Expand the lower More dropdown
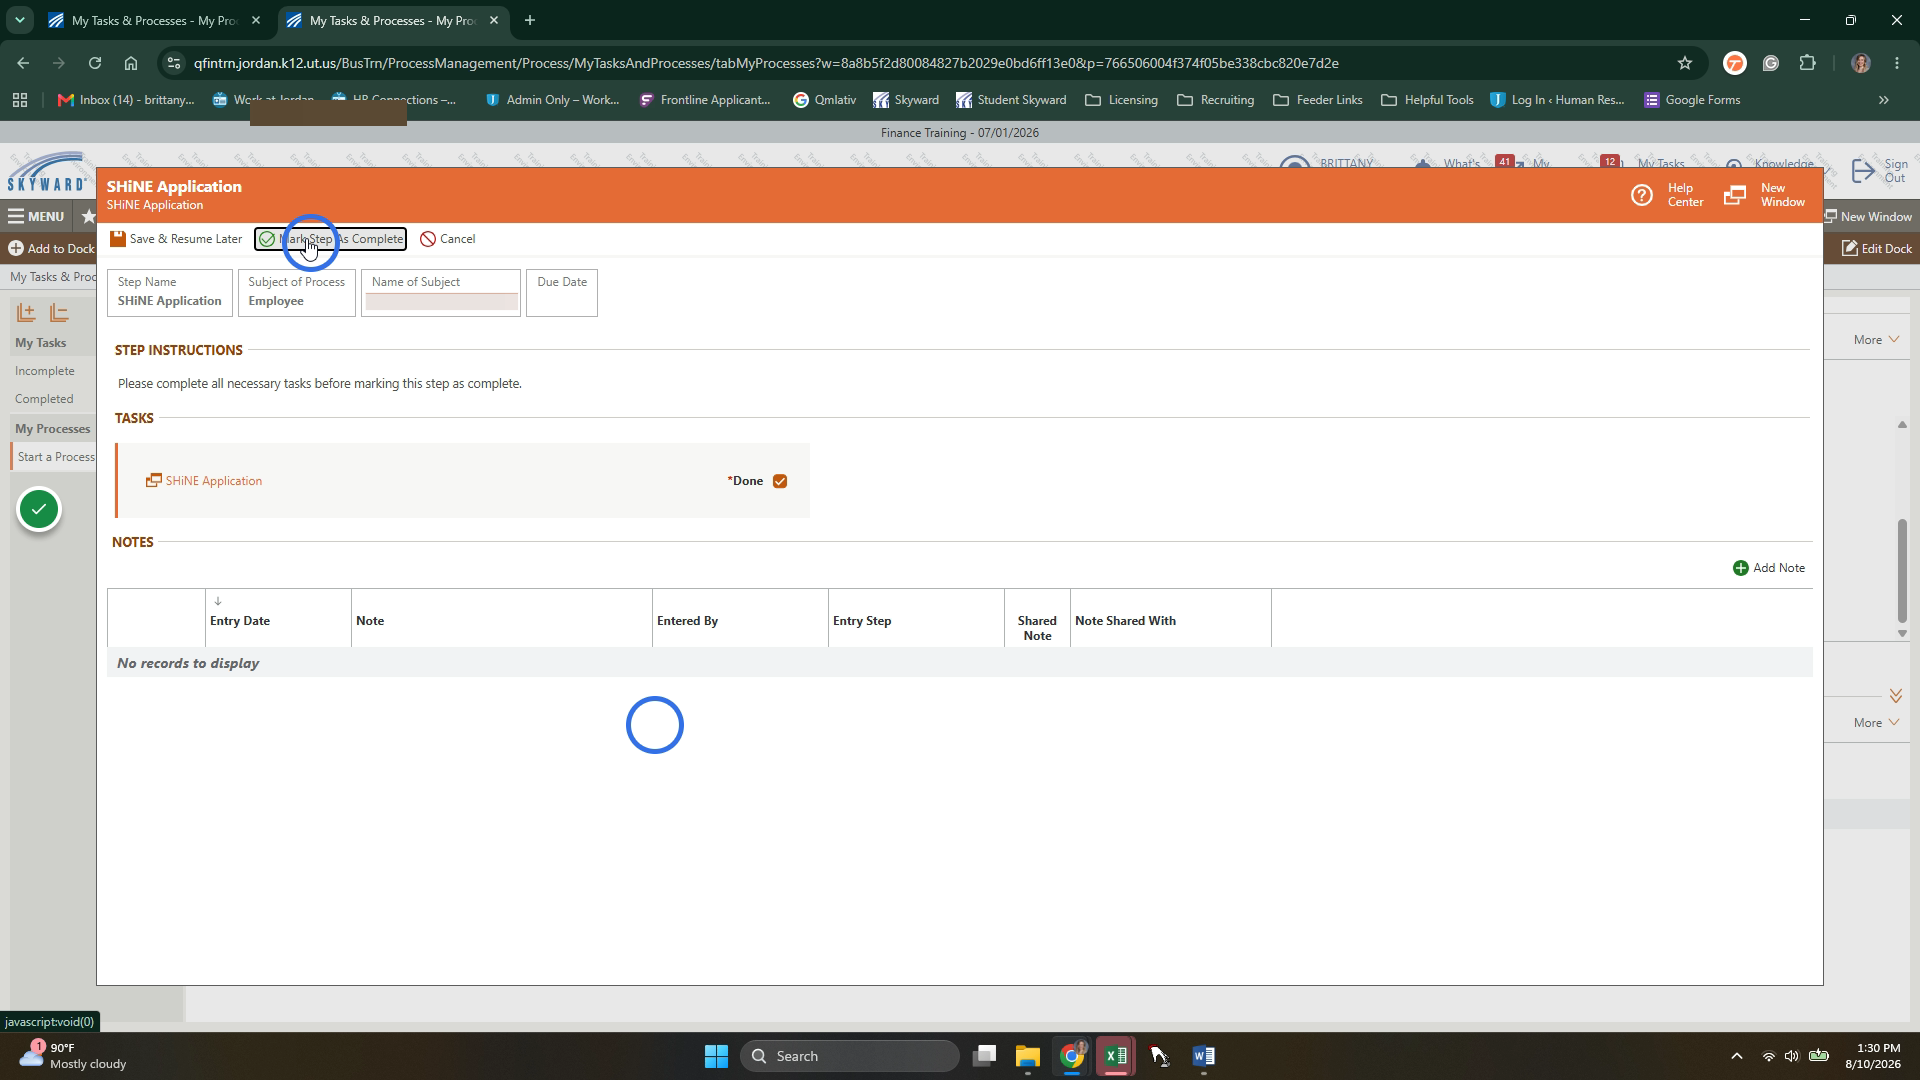Viewport: 1920px width, 1080px height. pyautogui.click(x=1876, y=723)
